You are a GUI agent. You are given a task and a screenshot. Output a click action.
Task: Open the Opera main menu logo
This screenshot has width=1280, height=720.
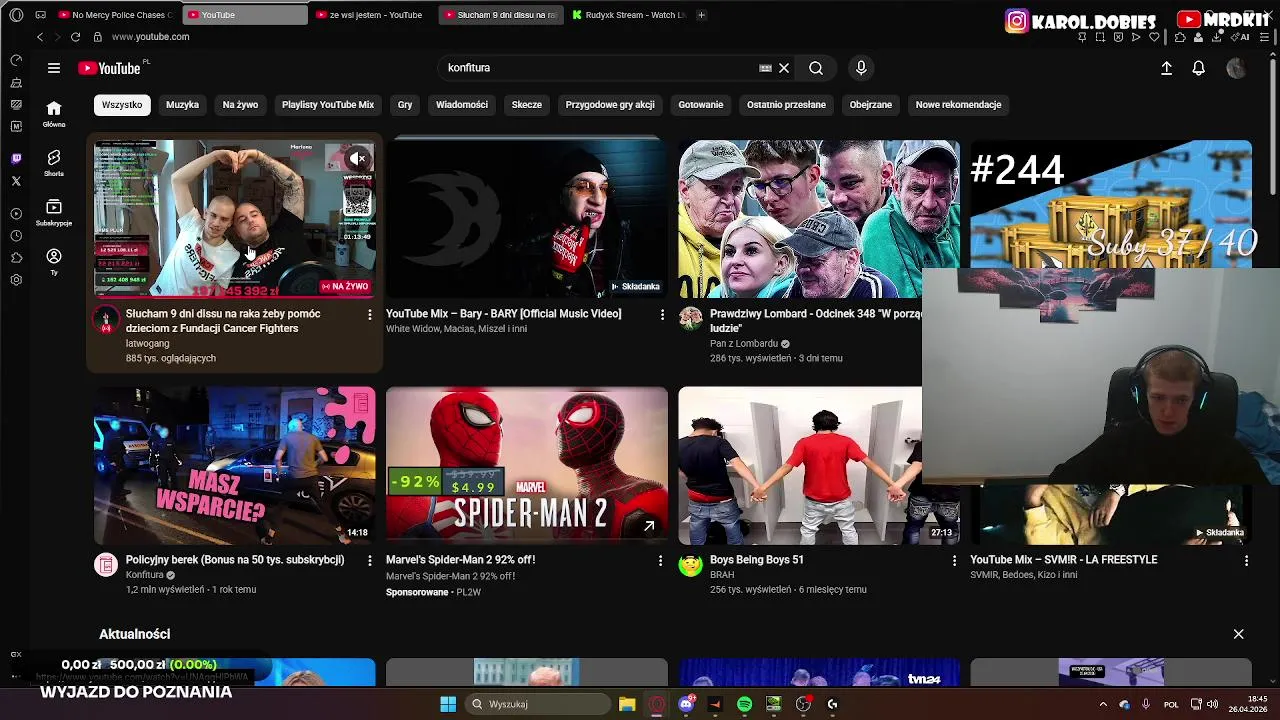(16, 15)
